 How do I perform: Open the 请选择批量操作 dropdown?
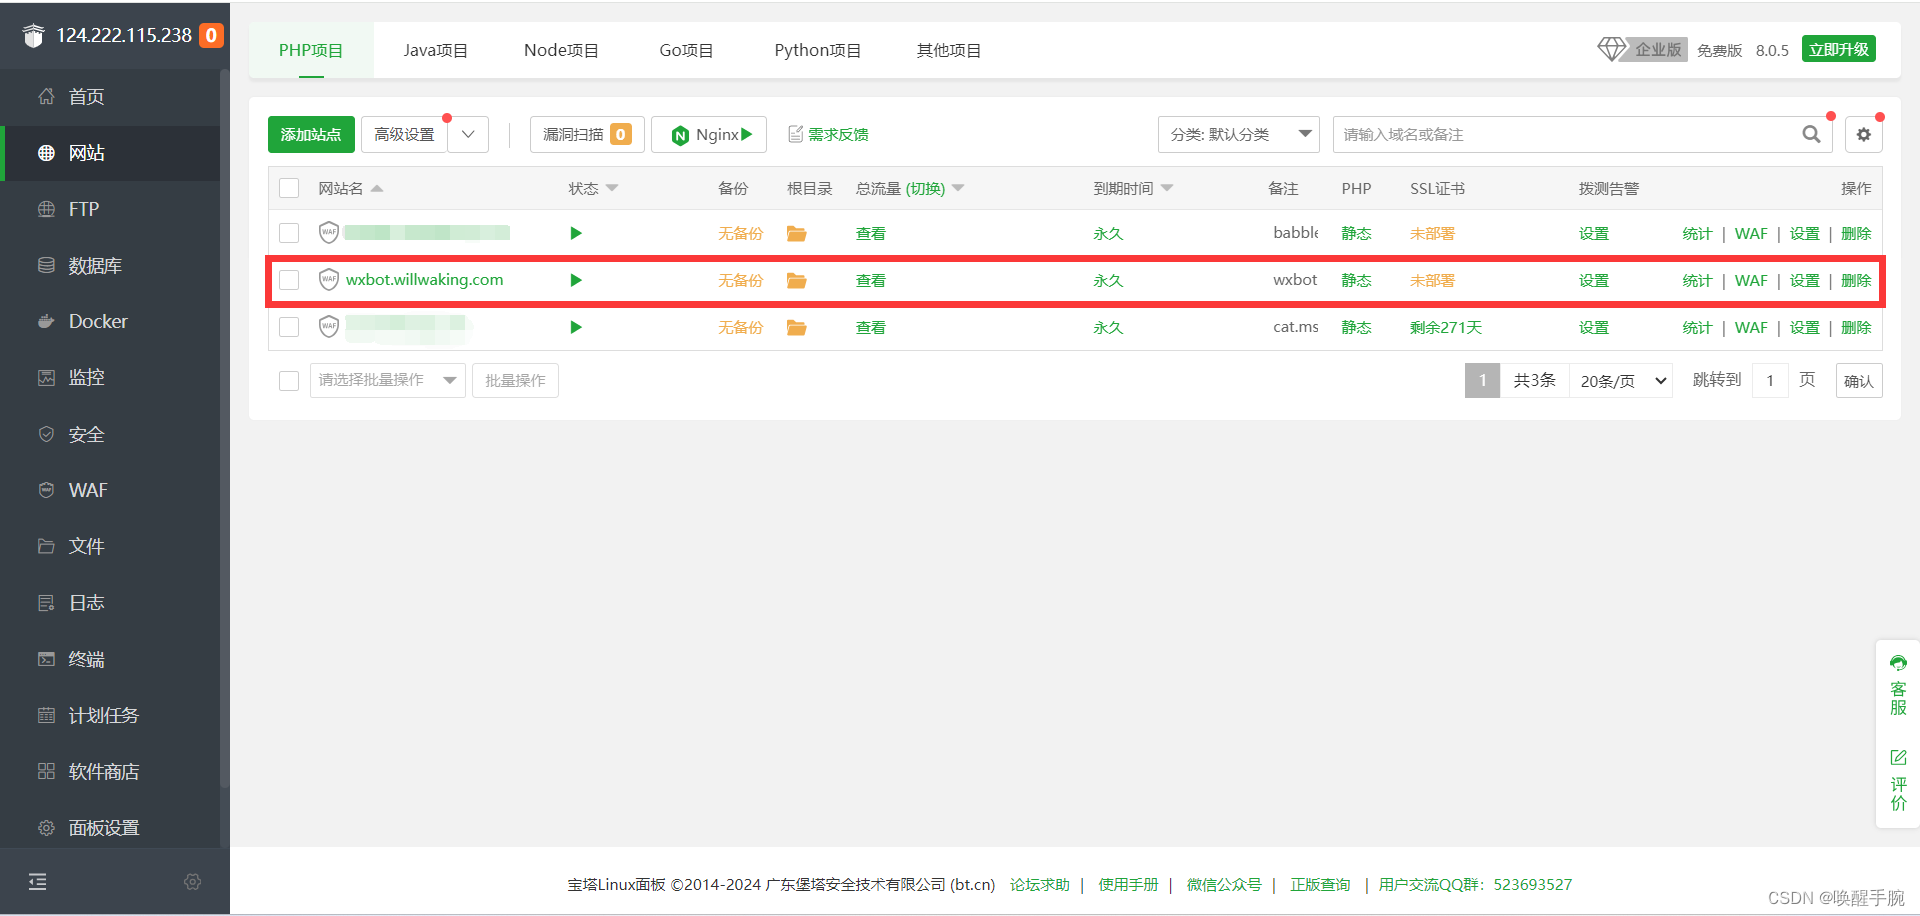[x=388, y=380]
